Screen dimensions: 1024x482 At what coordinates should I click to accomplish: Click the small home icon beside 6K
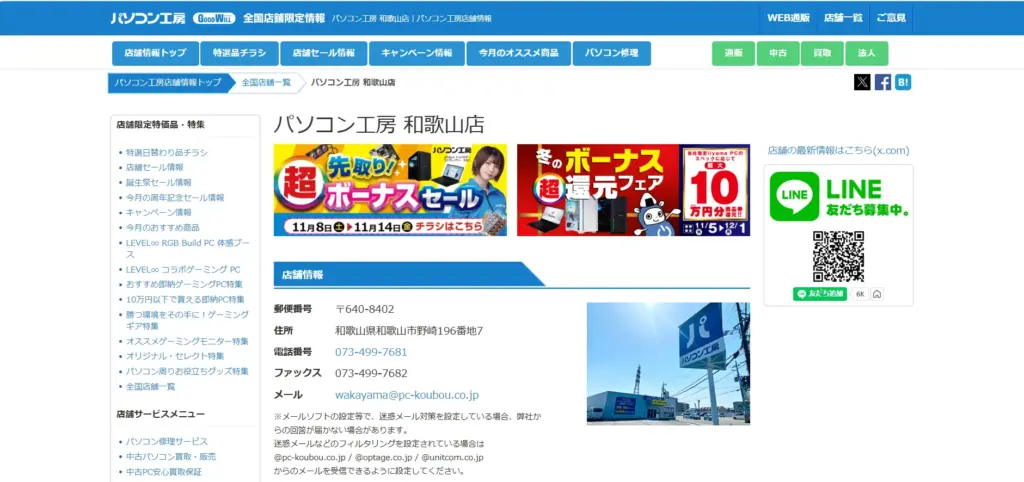coord(877,294)
